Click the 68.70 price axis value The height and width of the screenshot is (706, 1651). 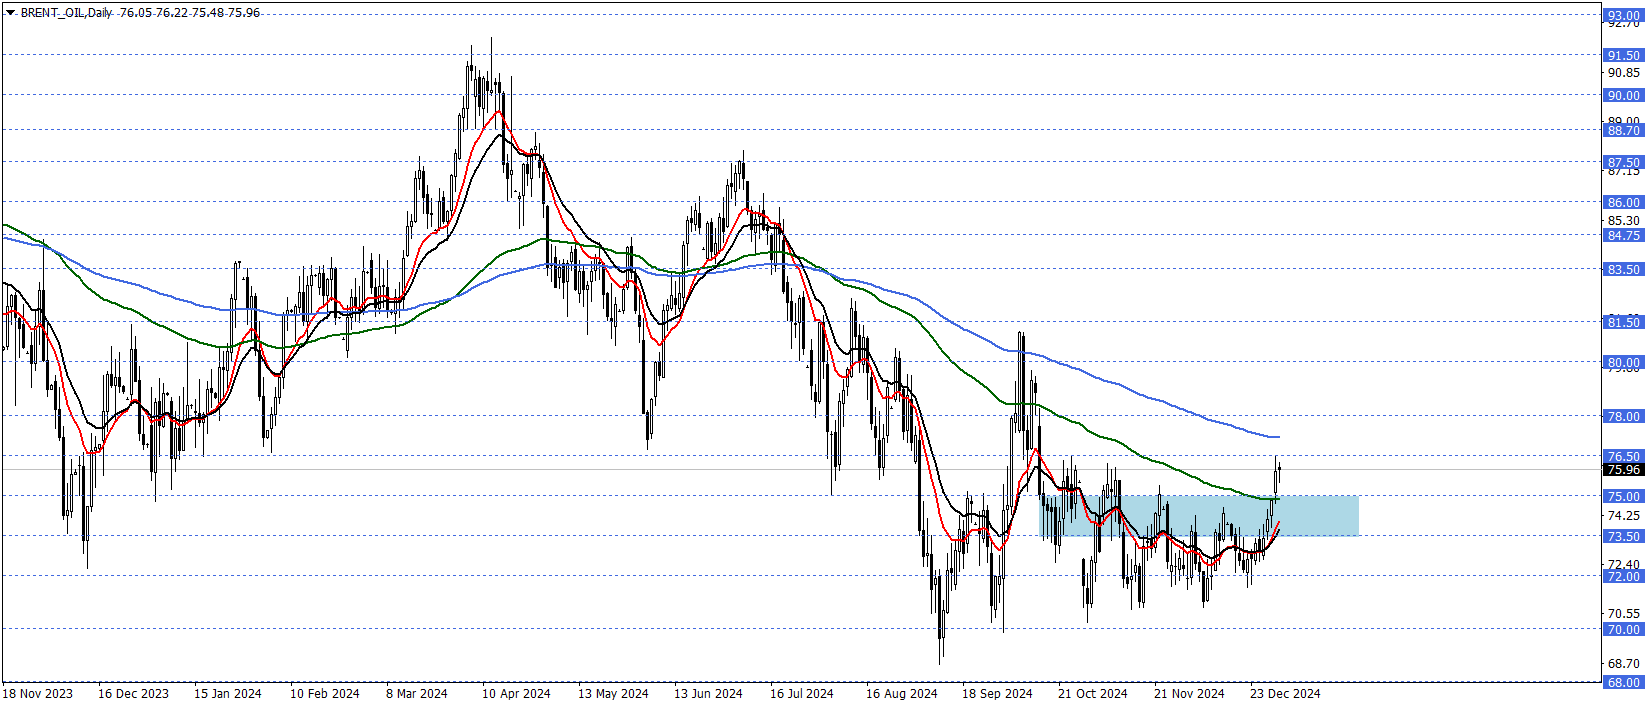(x=1623, y=663)
